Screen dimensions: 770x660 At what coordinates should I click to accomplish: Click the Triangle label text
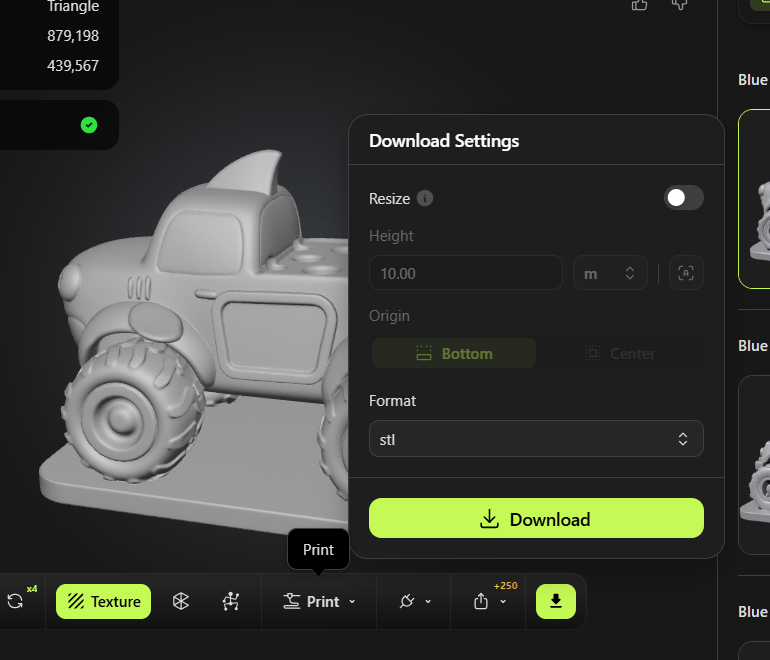(x=73, y=6)
